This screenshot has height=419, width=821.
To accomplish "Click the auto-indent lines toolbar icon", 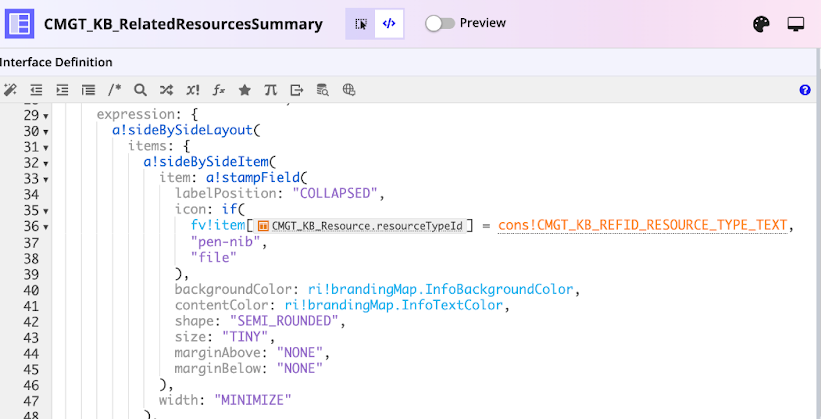I will (x=88, y=90).
